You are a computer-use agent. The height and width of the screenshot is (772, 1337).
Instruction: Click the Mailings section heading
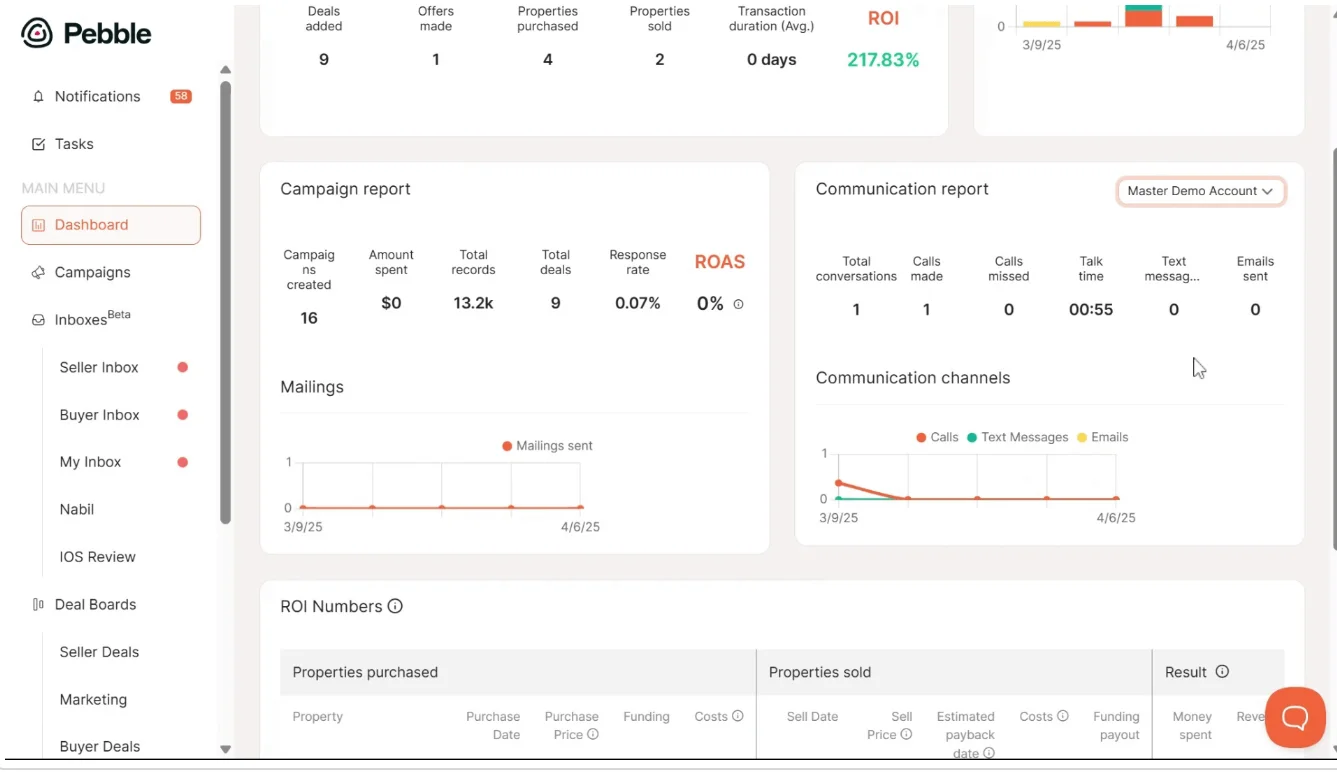(x=312, y=387)
